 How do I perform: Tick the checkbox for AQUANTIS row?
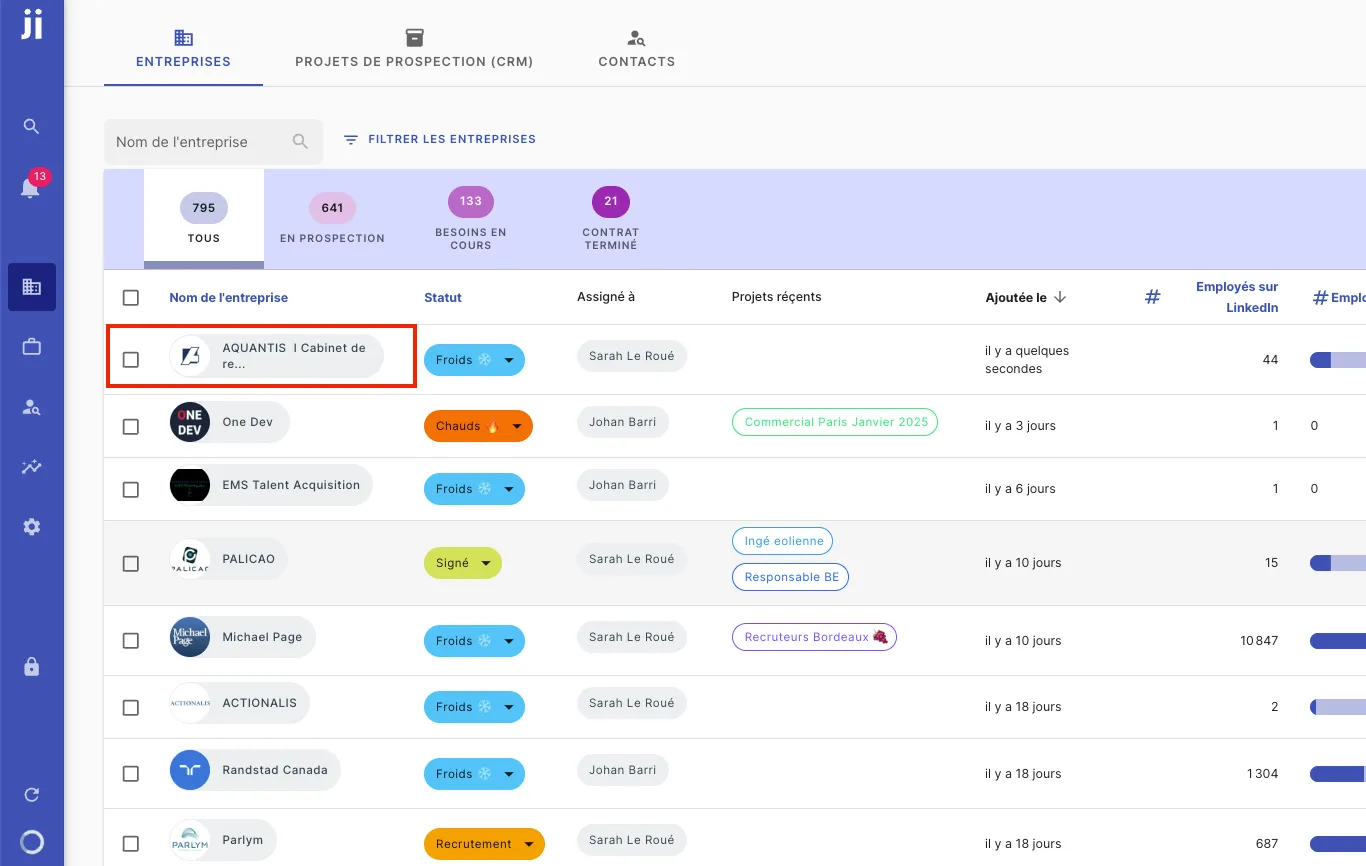[x=131, y=359]
